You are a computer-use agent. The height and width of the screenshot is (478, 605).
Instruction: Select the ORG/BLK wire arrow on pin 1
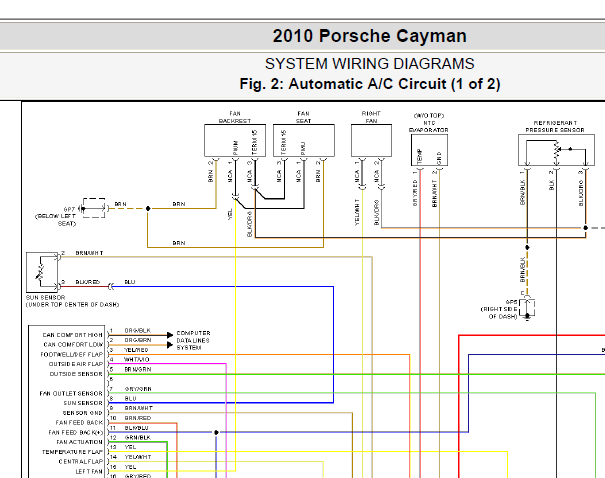pos(169,334)
